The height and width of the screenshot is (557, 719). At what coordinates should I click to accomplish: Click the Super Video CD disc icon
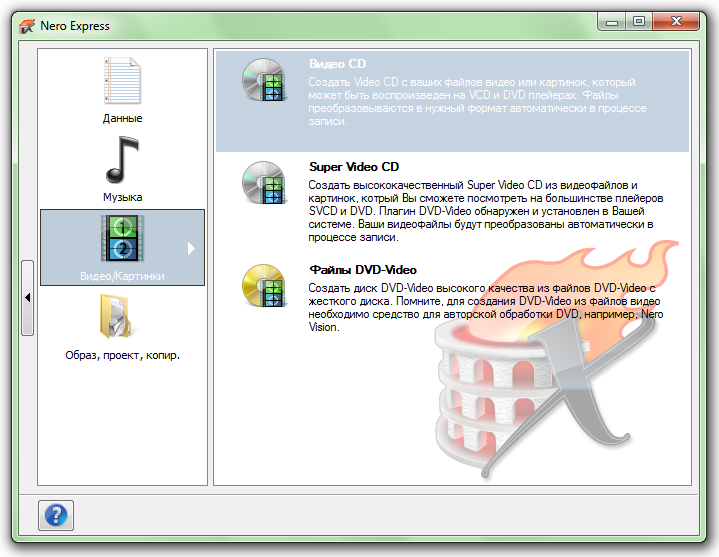tap(264, 182)
